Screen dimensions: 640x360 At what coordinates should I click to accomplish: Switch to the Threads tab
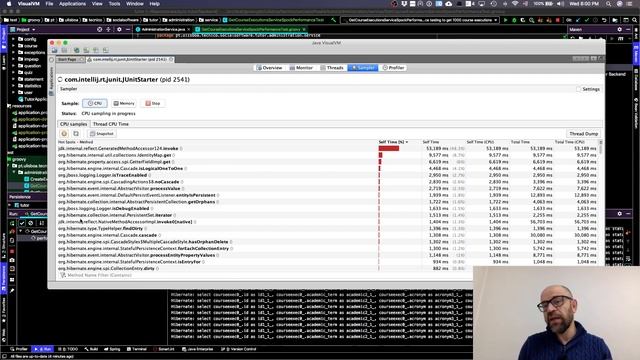pos(332,68)
